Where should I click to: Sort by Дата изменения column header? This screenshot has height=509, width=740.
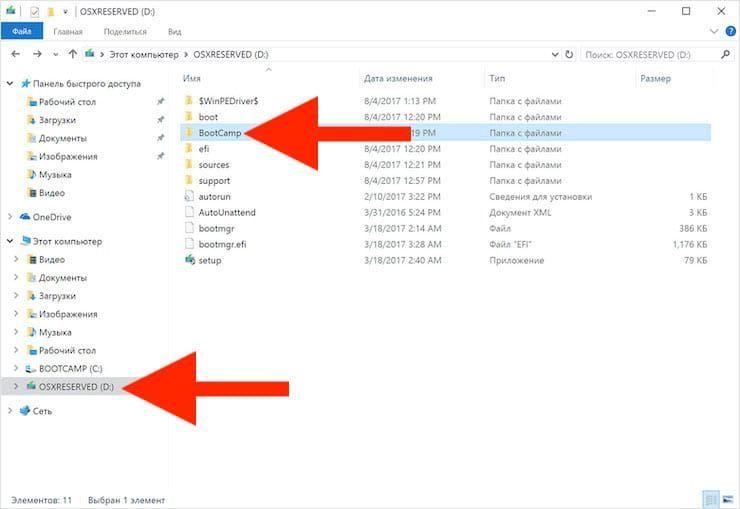tap(398, 78)
